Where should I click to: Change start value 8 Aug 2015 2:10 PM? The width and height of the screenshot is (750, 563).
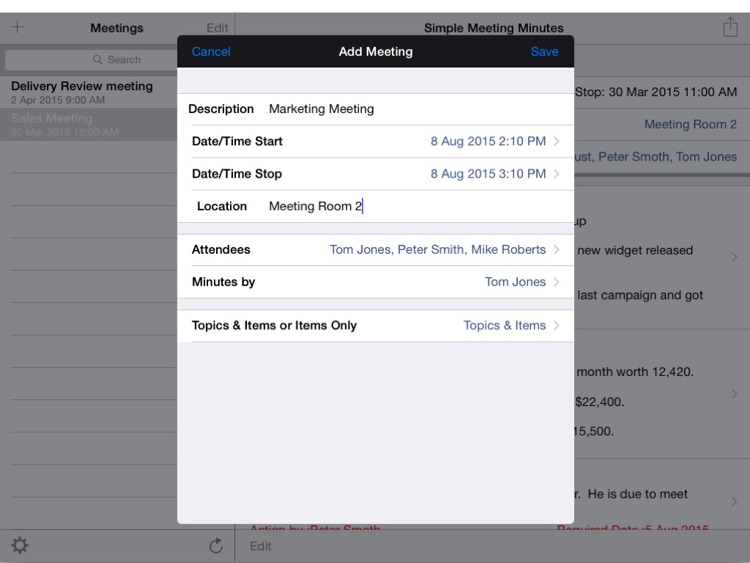488,141
